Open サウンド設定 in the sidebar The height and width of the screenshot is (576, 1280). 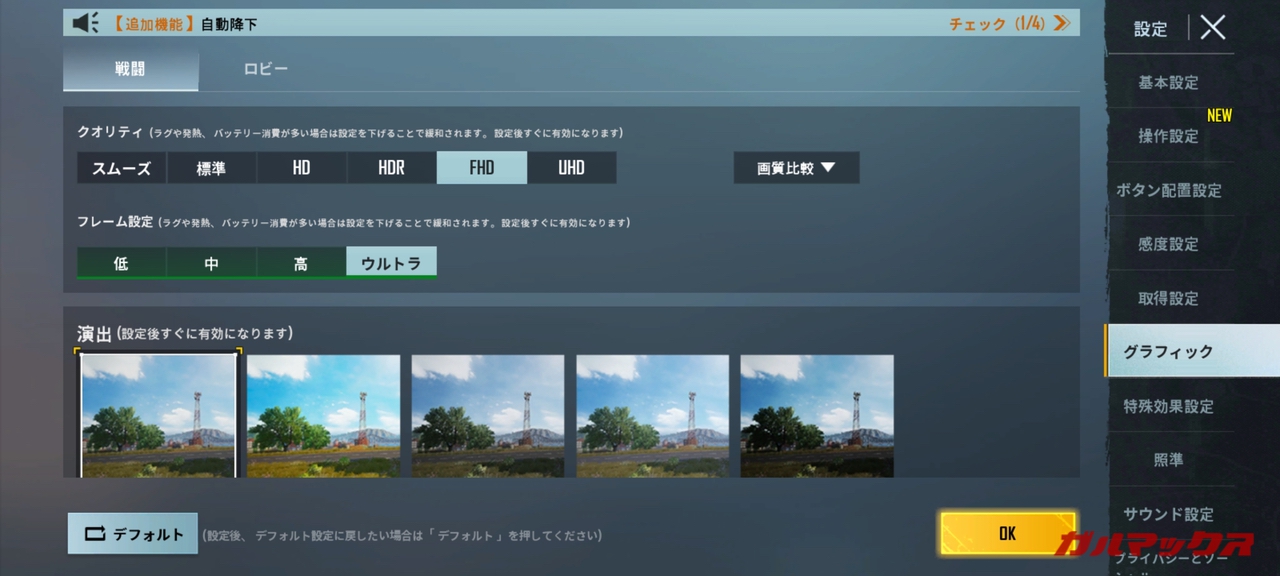(x=1168, y=514)
